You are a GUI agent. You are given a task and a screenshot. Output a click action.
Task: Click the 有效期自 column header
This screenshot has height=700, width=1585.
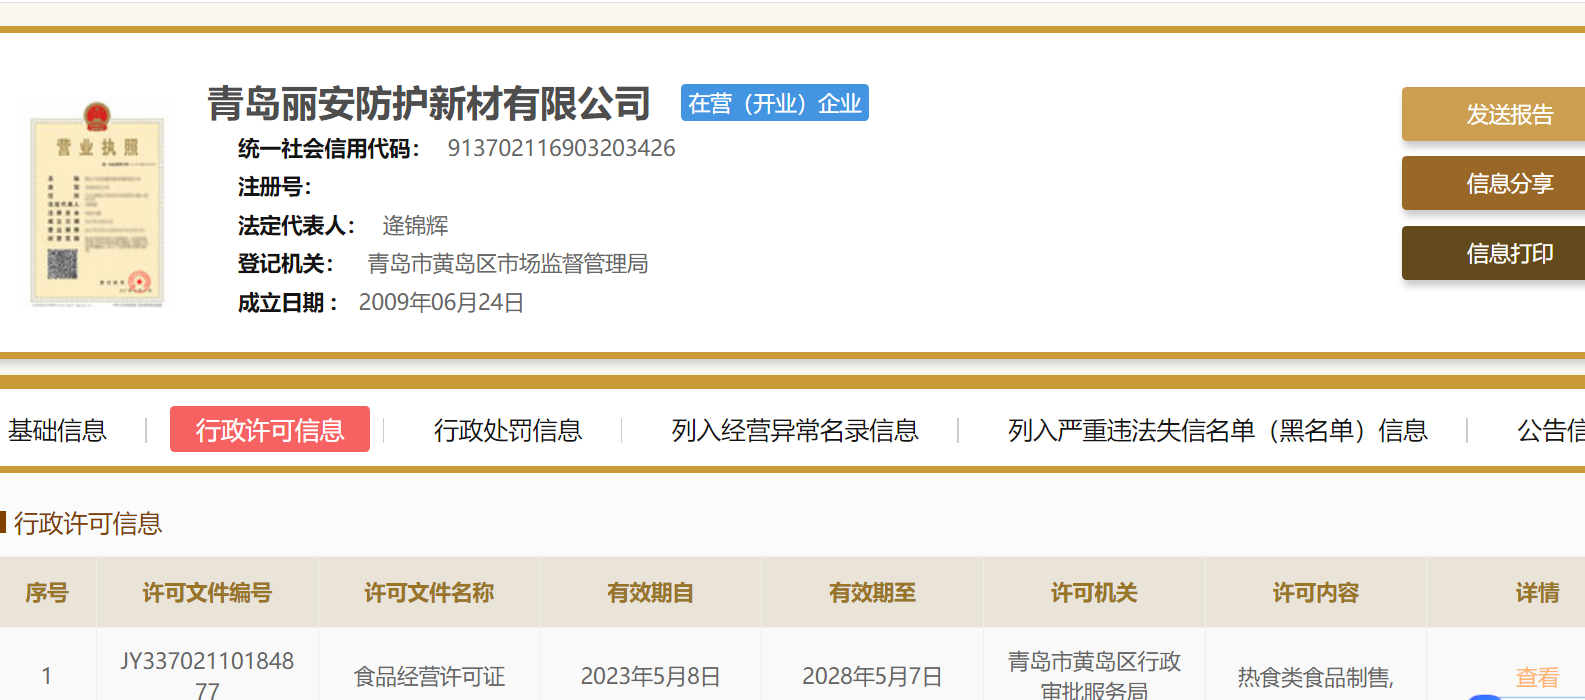651,592
